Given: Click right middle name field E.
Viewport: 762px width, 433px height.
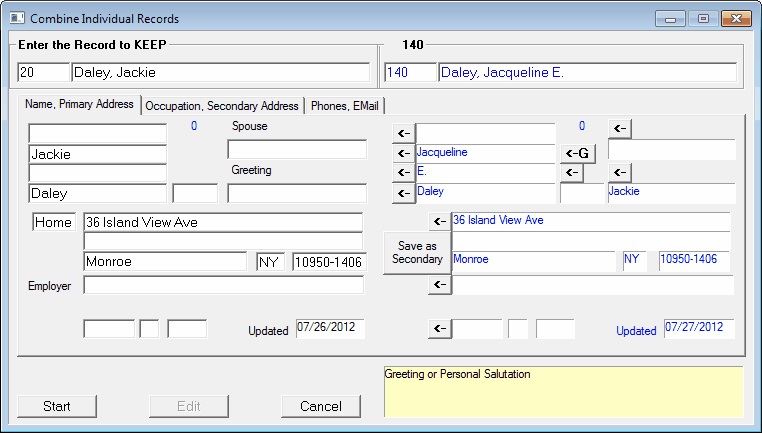Looking at the screenshot, I should 485,173.
